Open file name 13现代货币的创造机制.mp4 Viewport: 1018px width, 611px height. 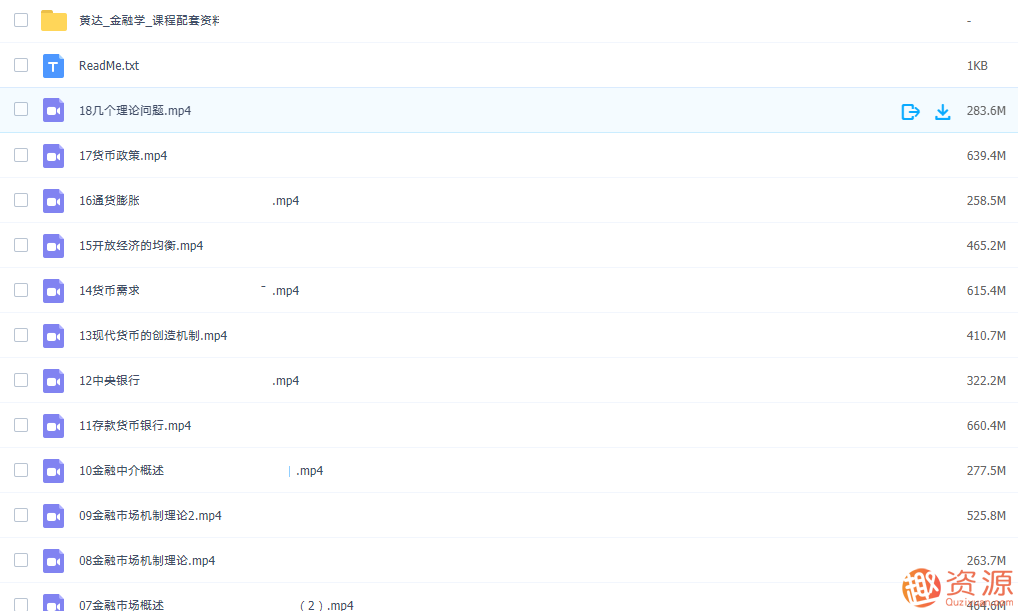pos(153,336)
